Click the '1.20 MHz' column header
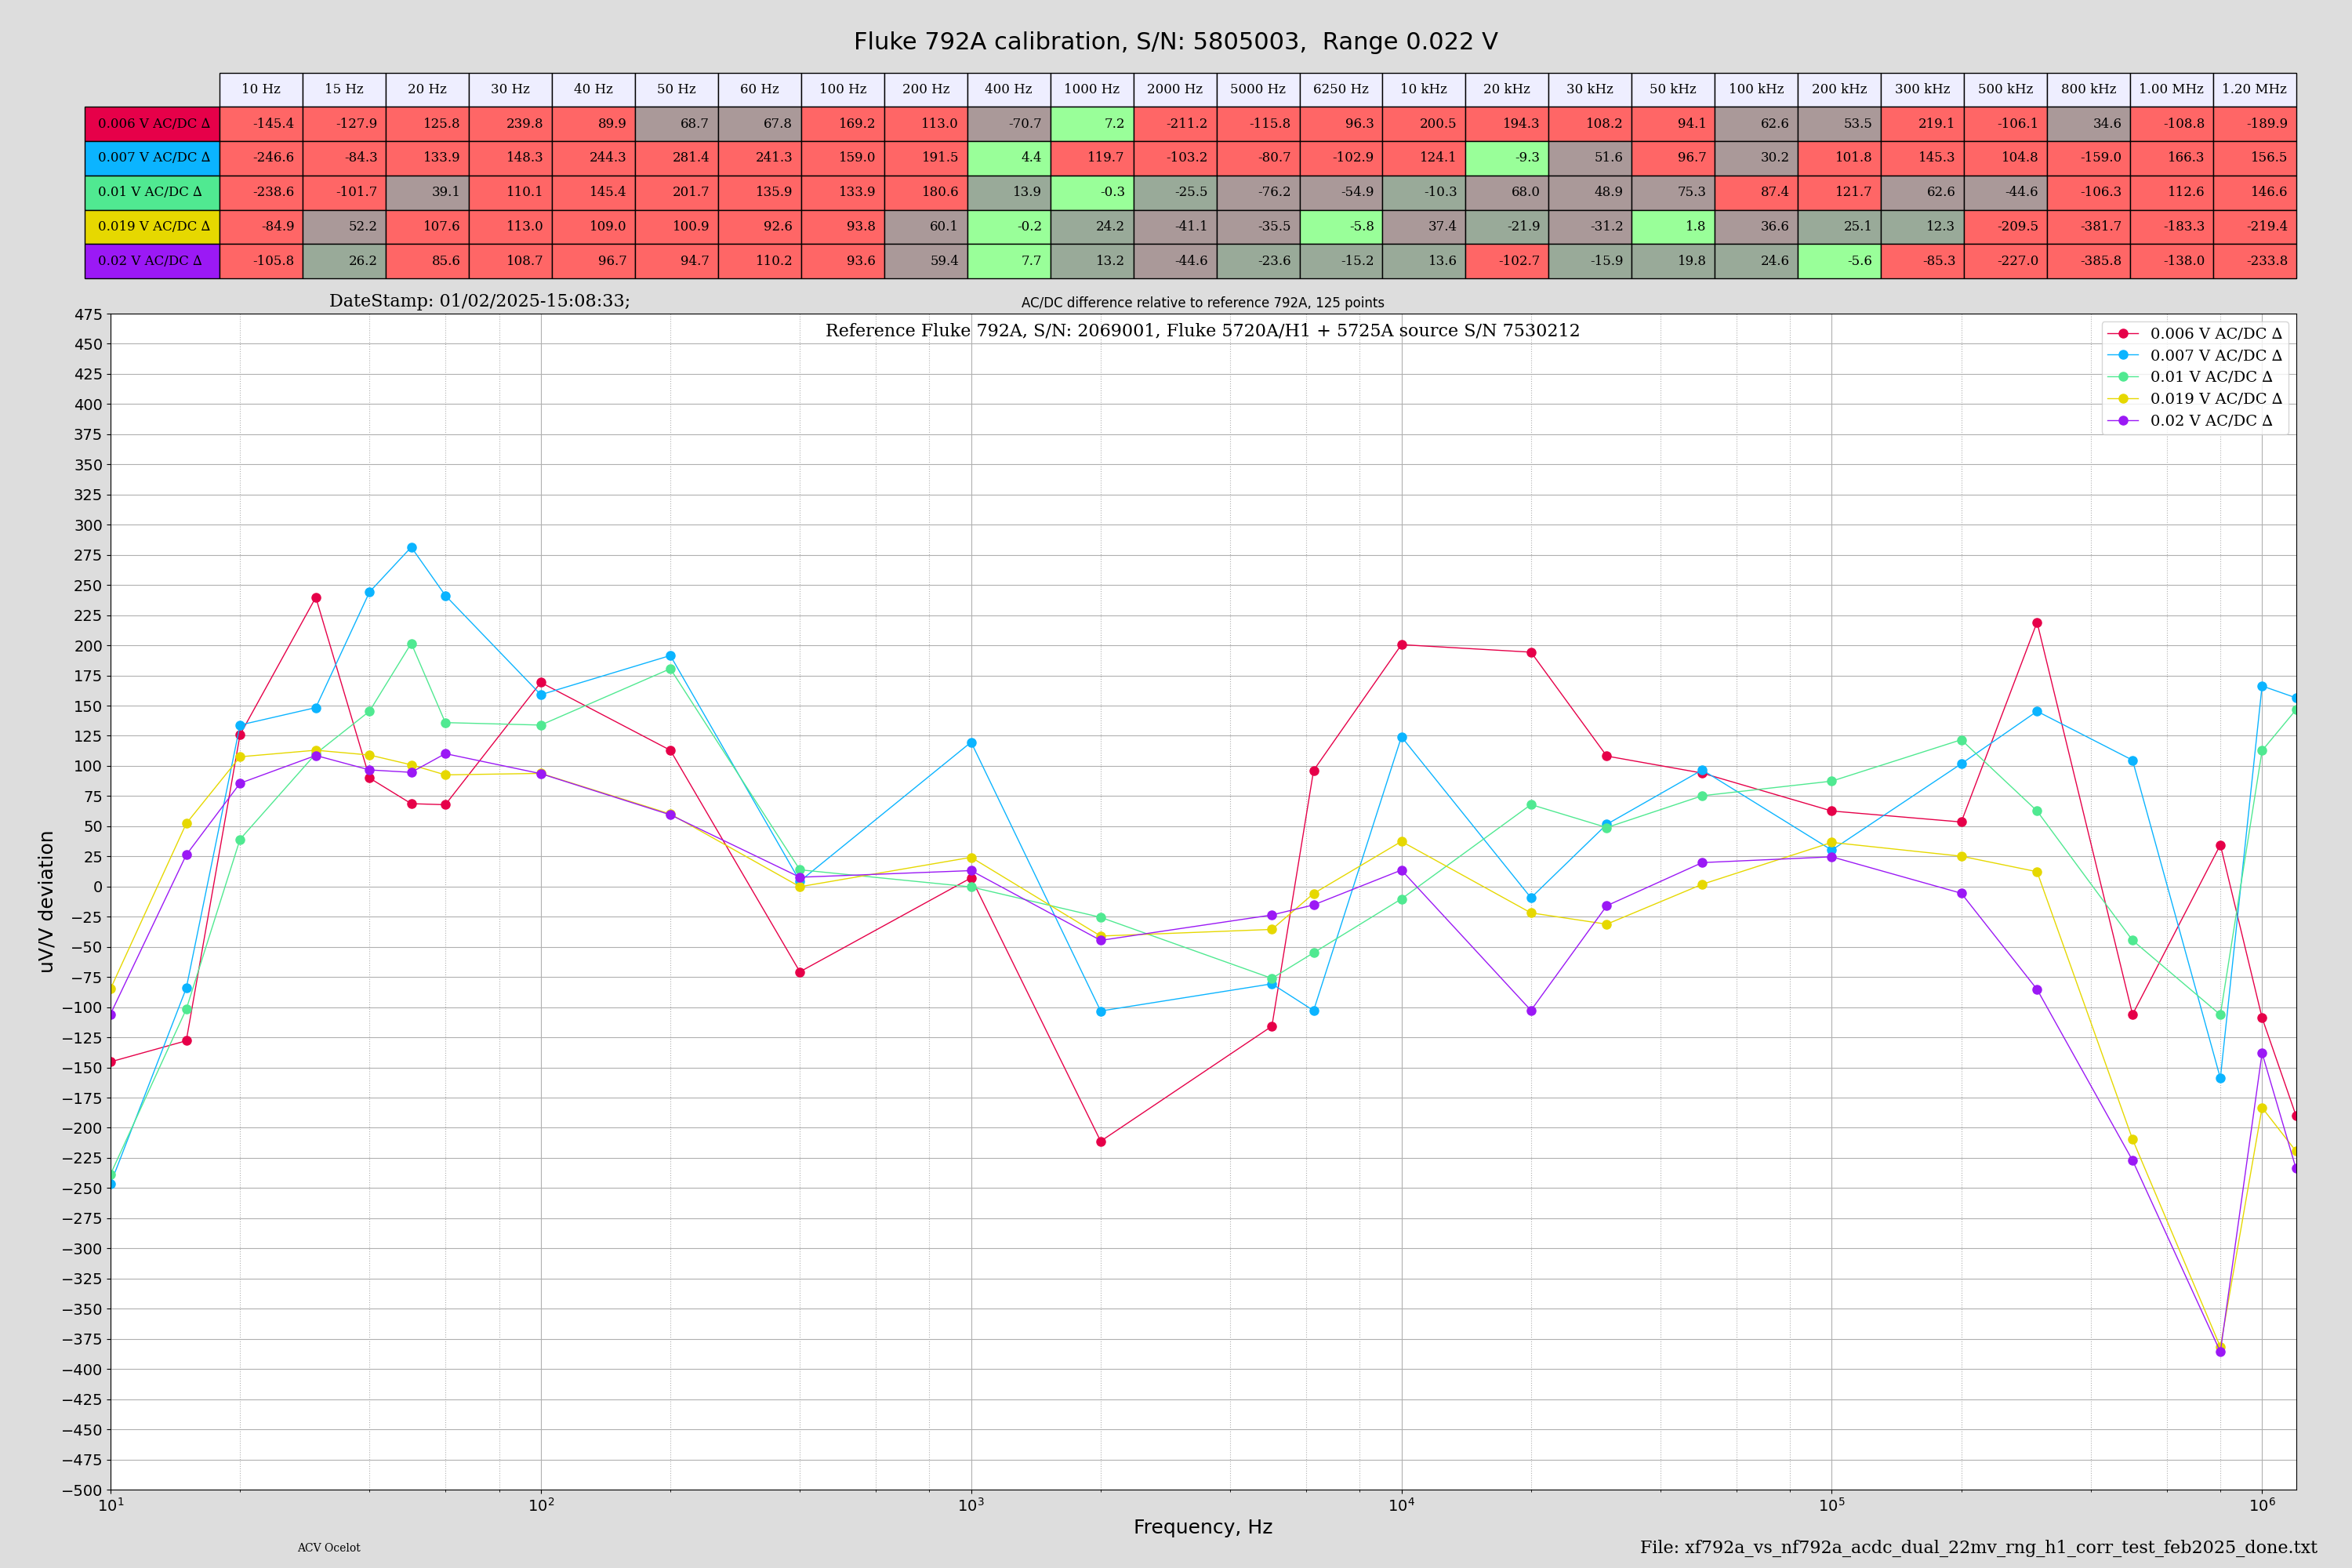This screenshot has width=2352, height=1568. point(2255,90)
